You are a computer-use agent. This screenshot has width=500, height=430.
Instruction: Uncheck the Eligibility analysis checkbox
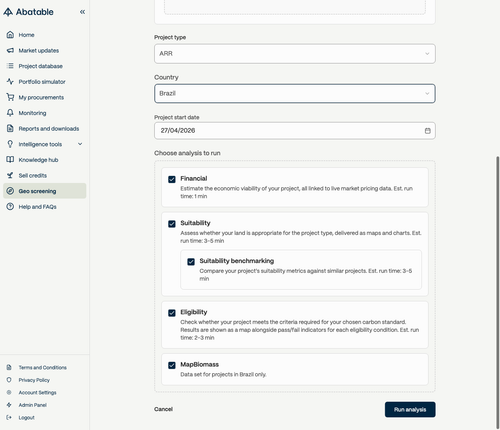172,313
